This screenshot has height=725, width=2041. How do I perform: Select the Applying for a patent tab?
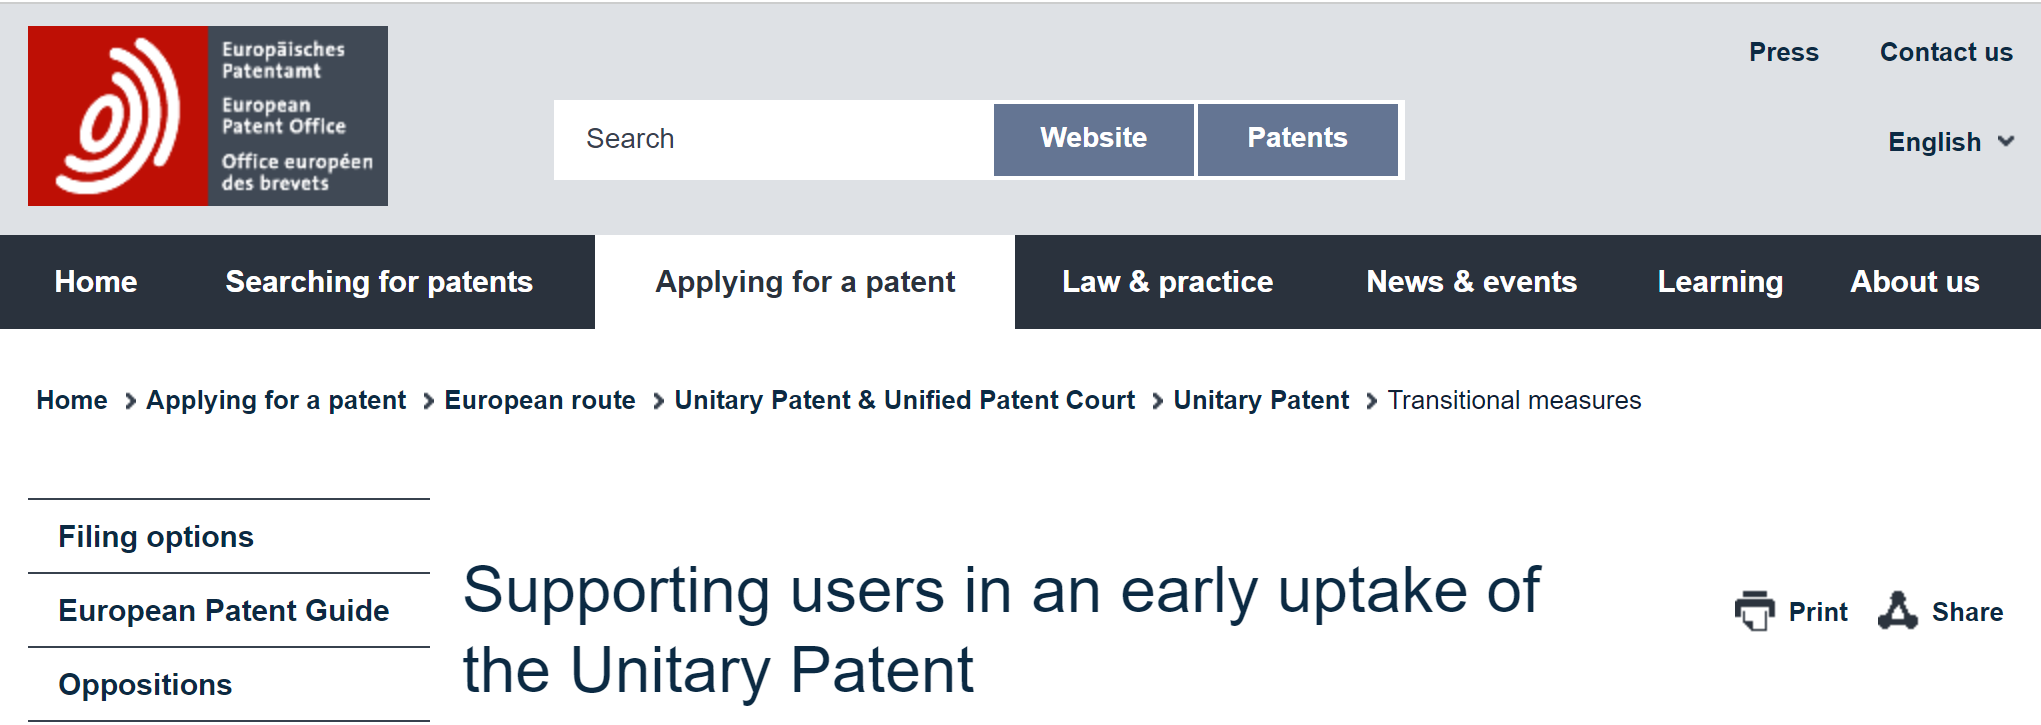[x=805, y=282]
